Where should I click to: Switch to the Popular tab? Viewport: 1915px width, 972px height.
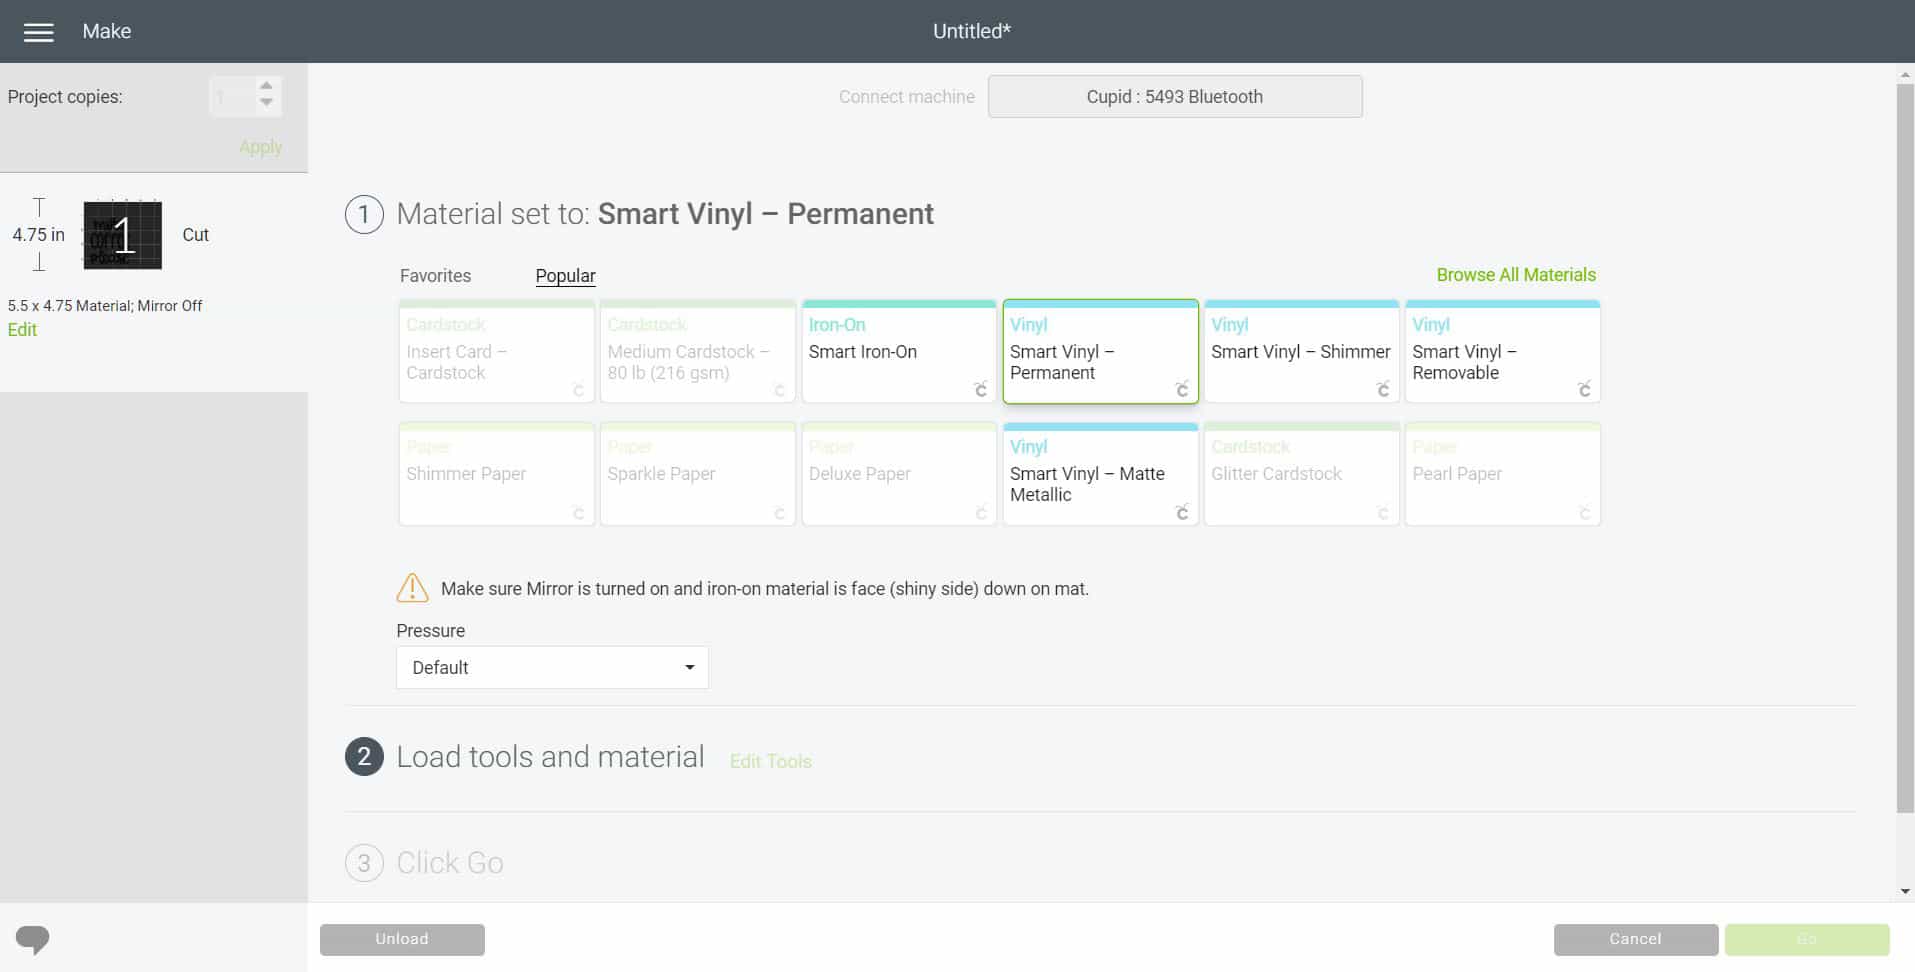(565, 276)
